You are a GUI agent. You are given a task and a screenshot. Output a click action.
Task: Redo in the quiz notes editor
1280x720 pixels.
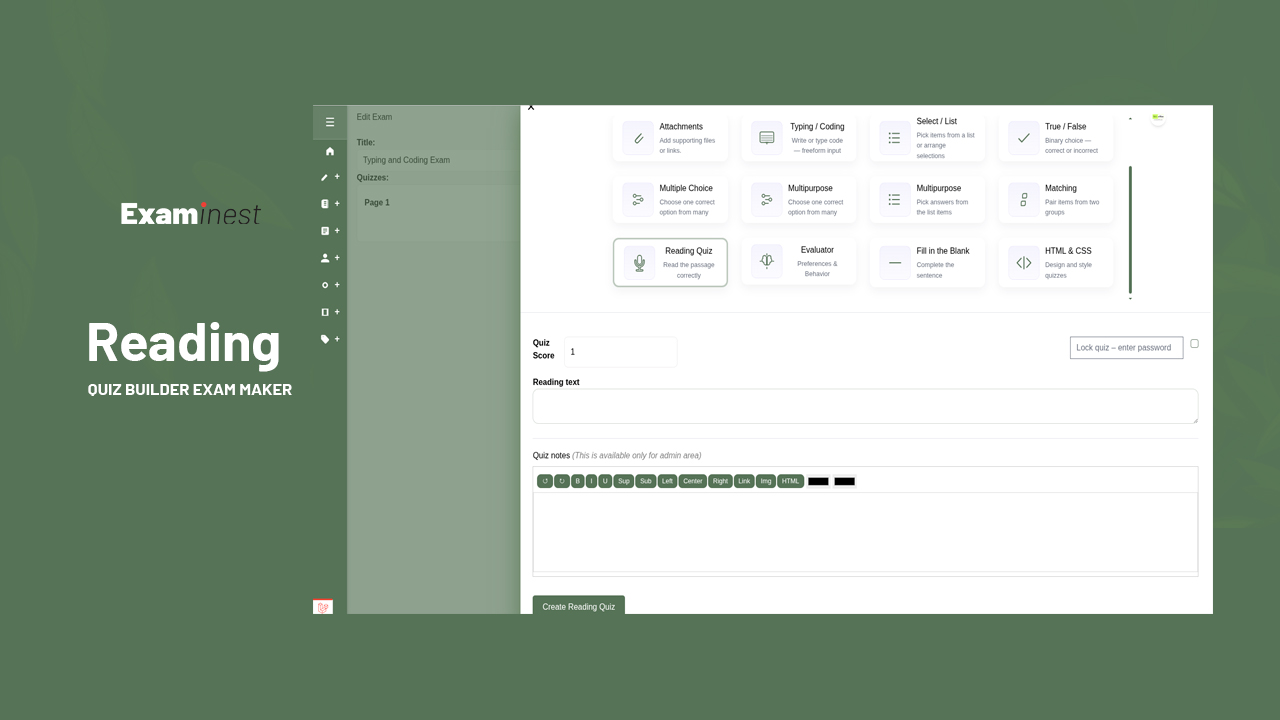tap(562, 481)
